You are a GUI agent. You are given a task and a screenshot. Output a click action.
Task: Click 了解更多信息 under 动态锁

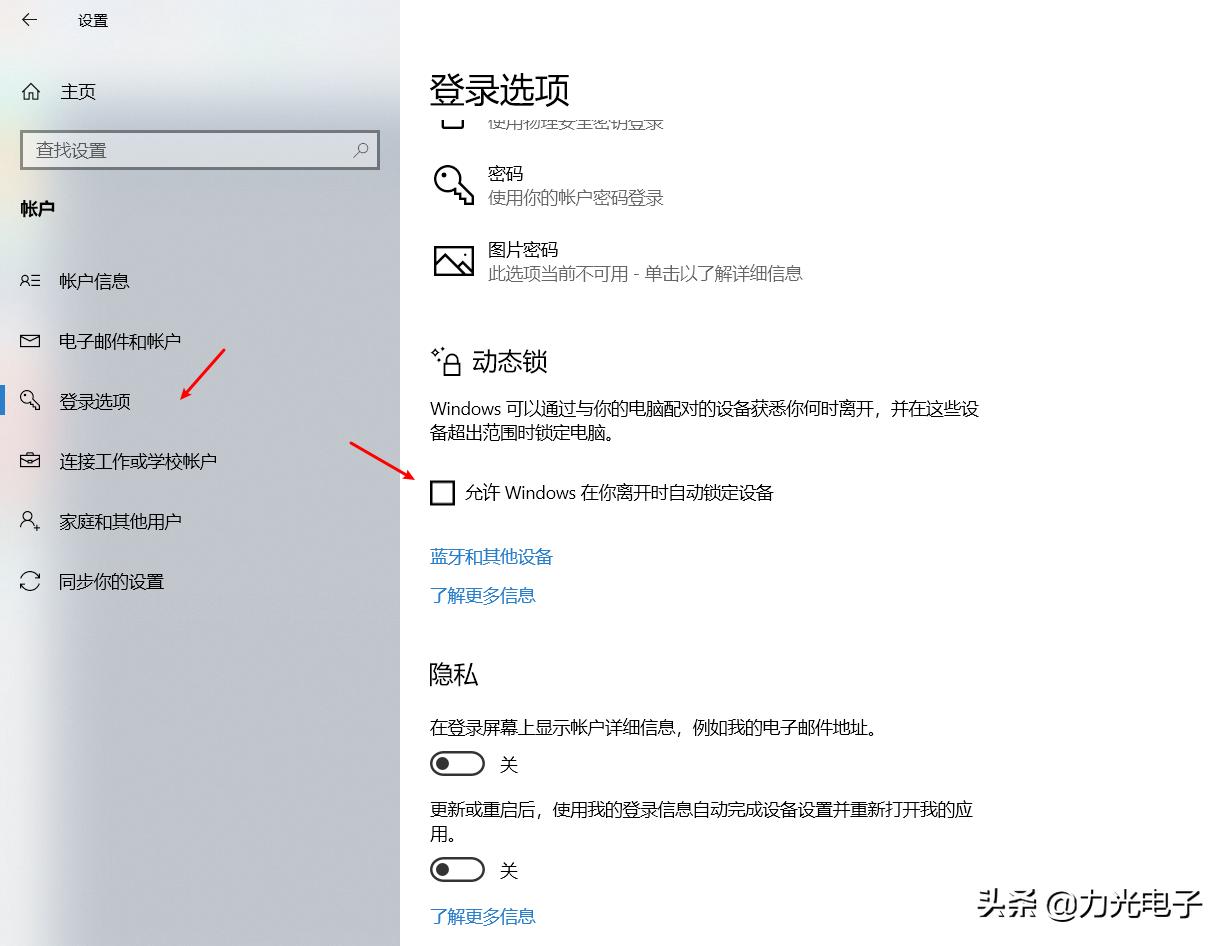pos(483,595)
